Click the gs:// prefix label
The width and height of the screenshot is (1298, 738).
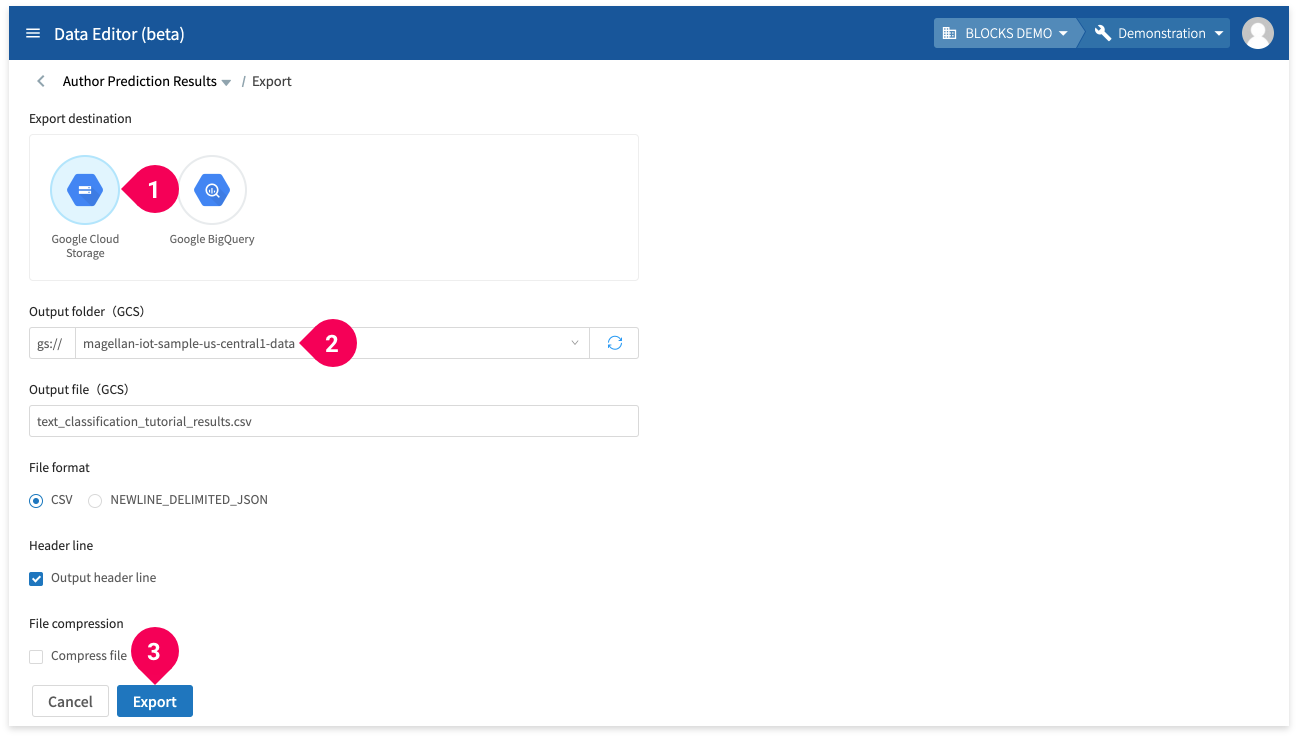pyautogui.click(x=52, y=343)
